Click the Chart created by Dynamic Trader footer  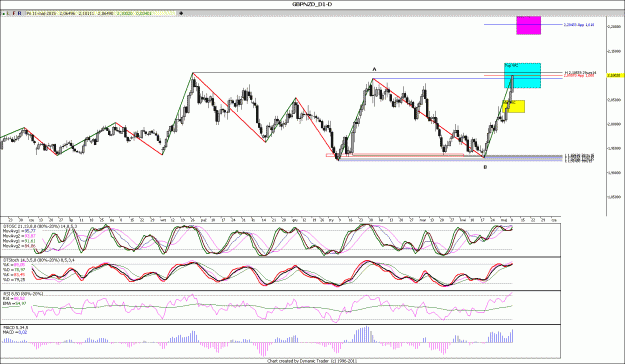coord(312,361)
